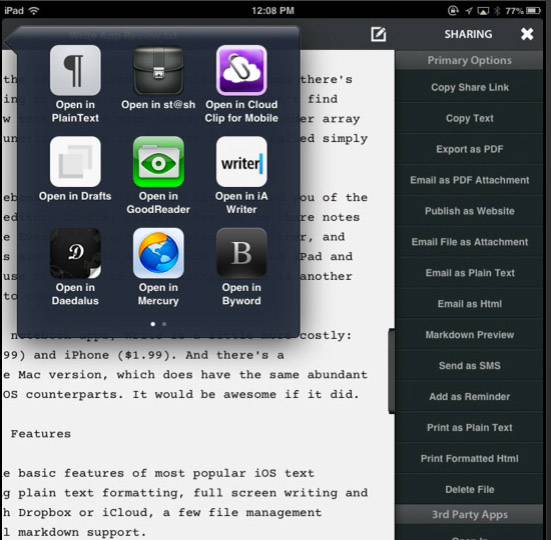Select Copy Text option
Image resolution: width=551 pixels, height=540 pixels.
click(469, 118)
